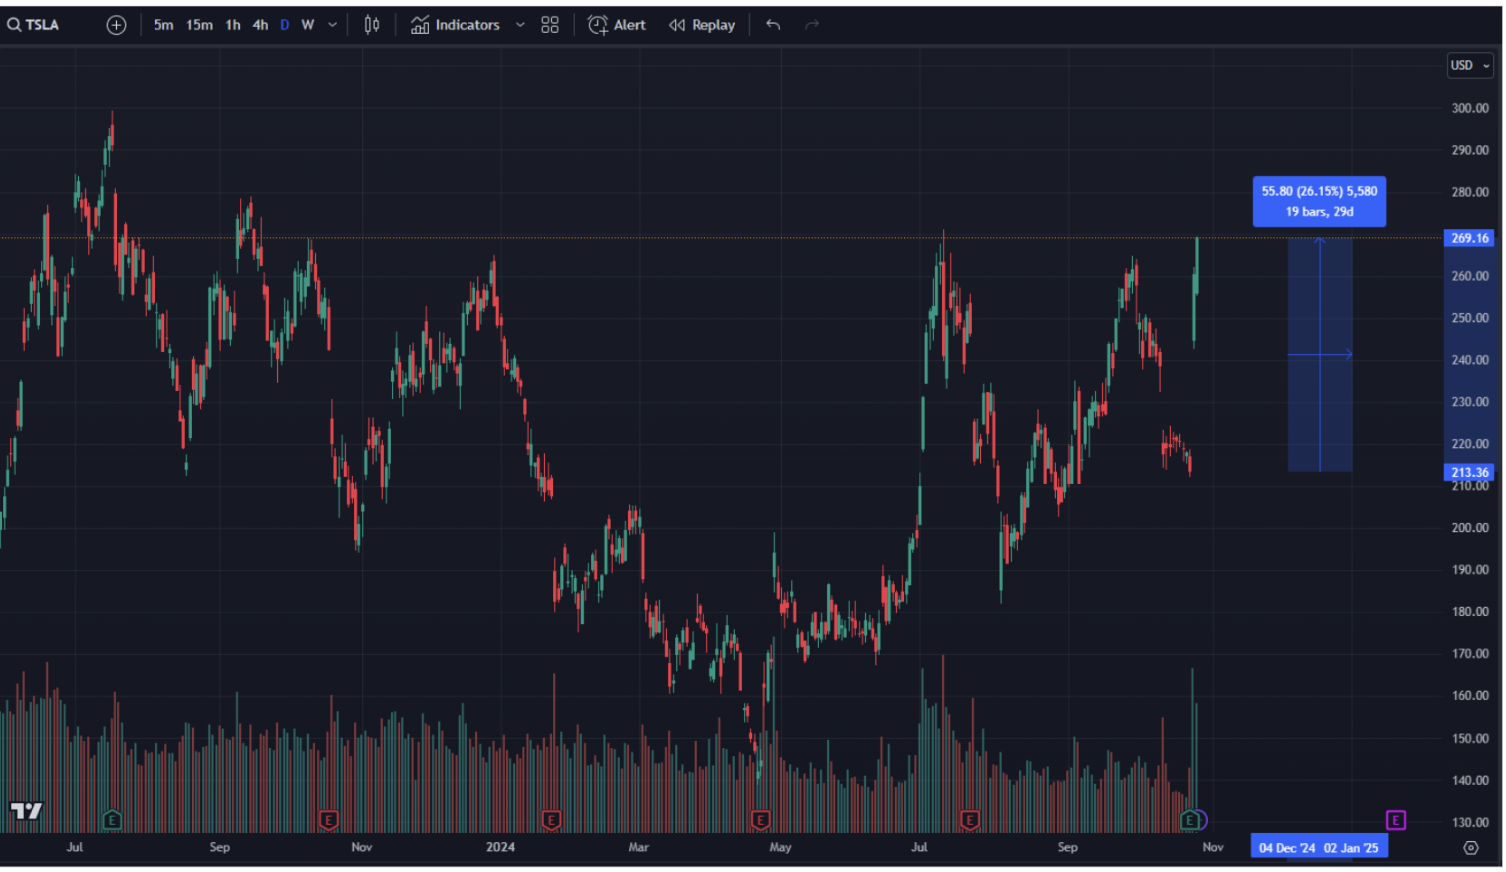Click the 280.00 price axis label
The image size is (1506, 872).
click(x=1470, y=192)
